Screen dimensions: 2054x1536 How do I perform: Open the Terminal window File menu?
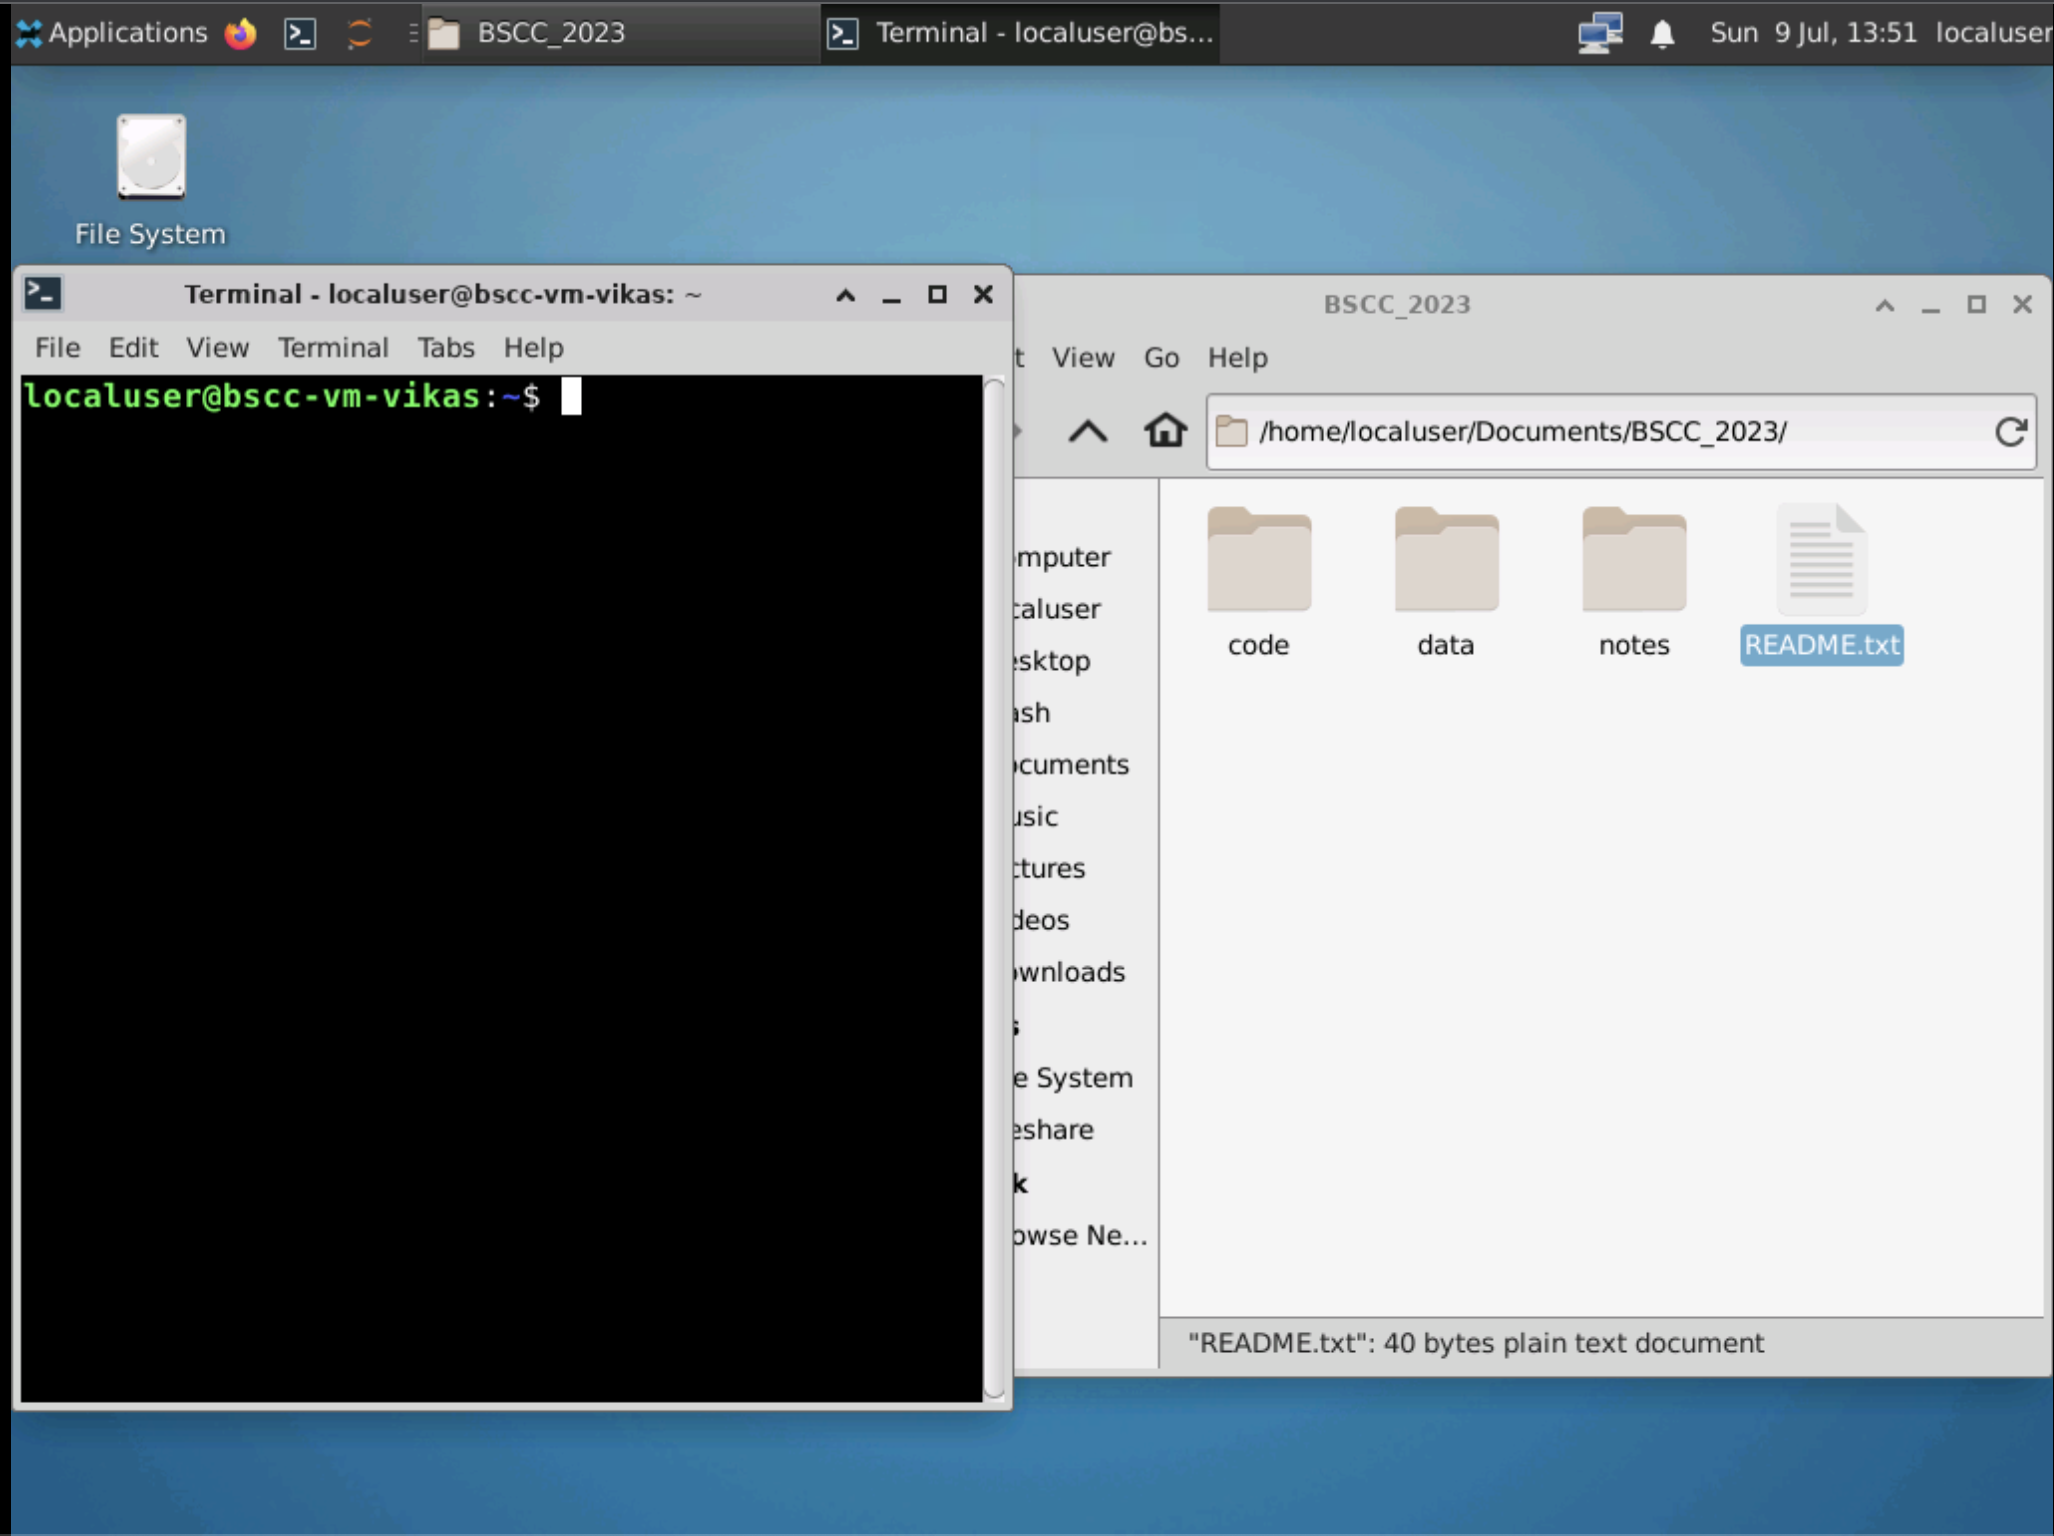pos(57,347)
